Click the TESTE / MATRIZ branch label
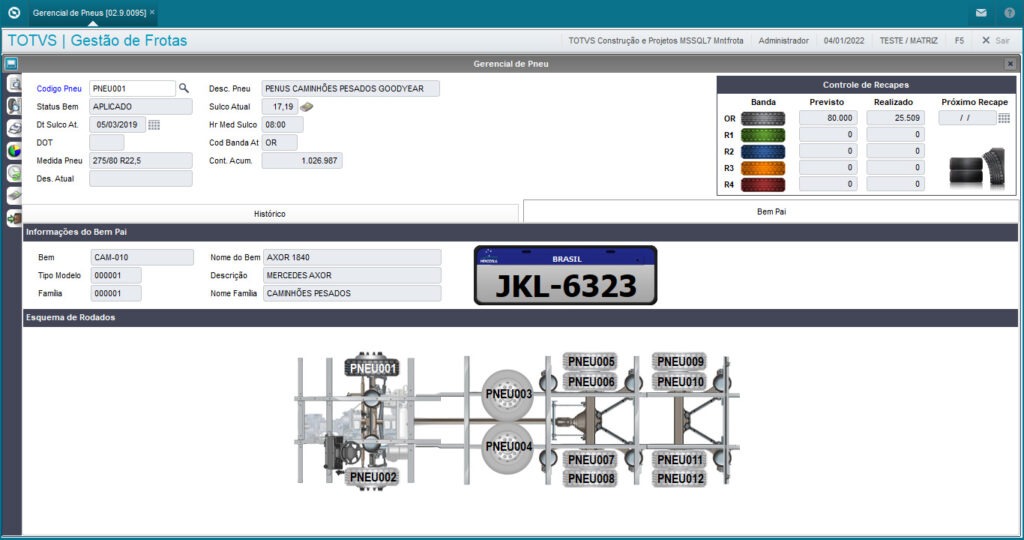Image resolution: width=1024 pixels, height=540 pixels. pos(908,40)
